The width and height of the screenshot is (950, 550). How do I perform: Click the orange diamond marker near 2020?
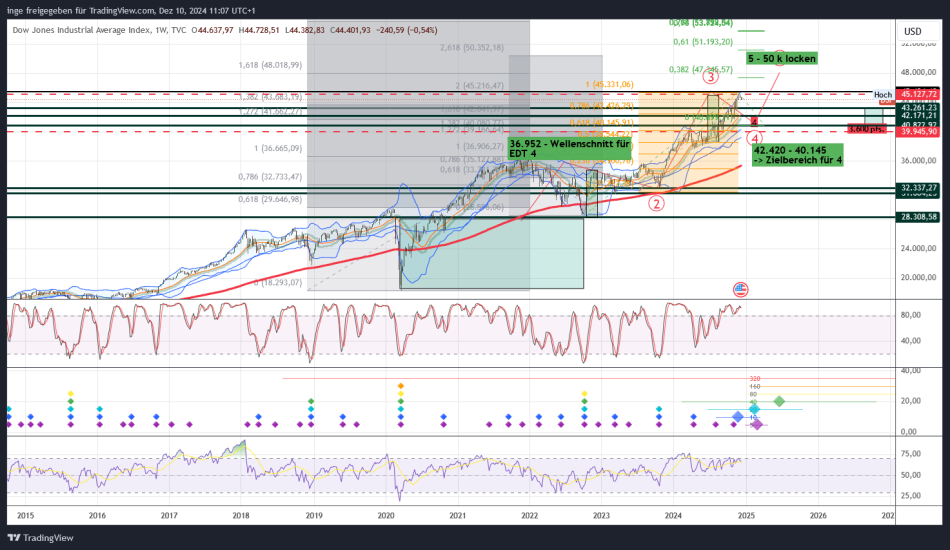pyautogui.click(x=400, y=386)
